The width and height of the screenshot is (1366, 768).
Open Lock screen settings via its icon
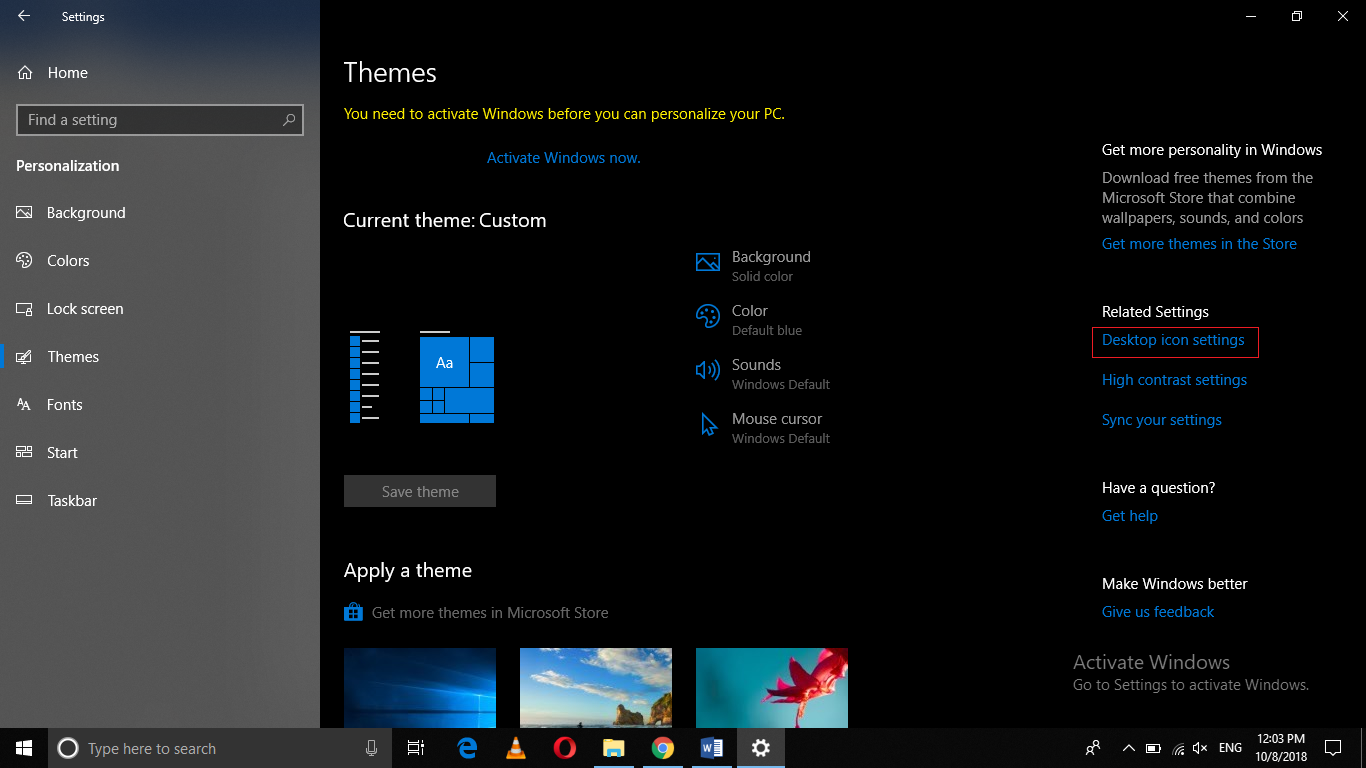click(x=24, y=308)
